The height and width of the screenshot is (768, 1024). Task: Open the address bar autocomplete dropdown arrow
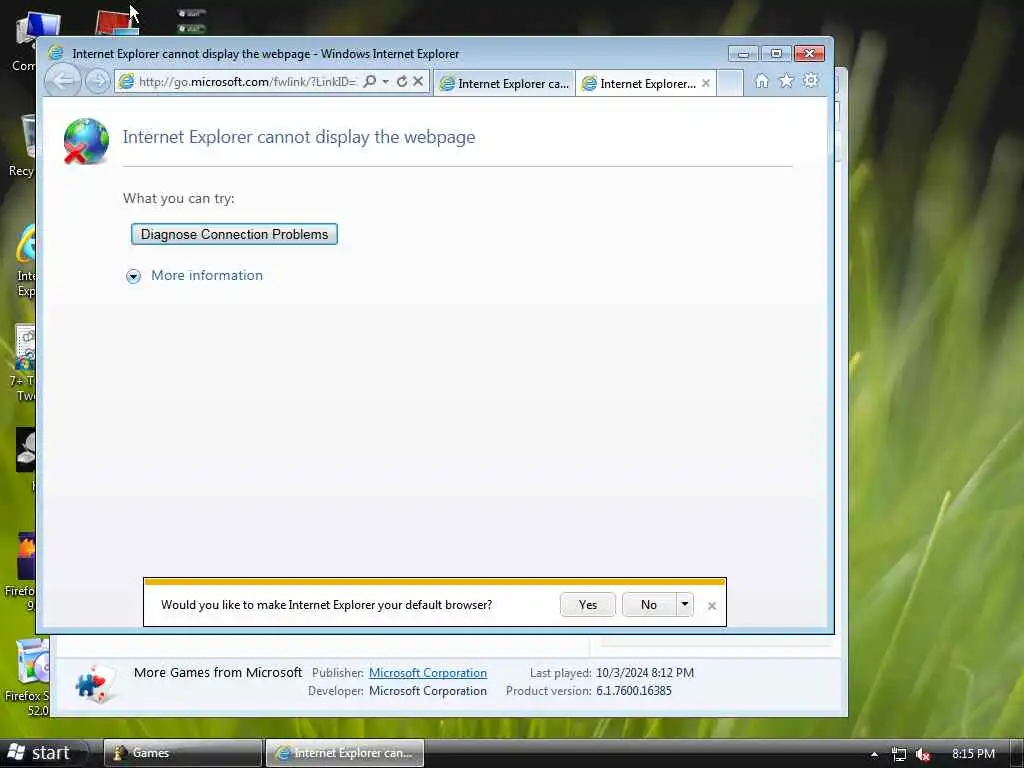[x=385, y=82]
